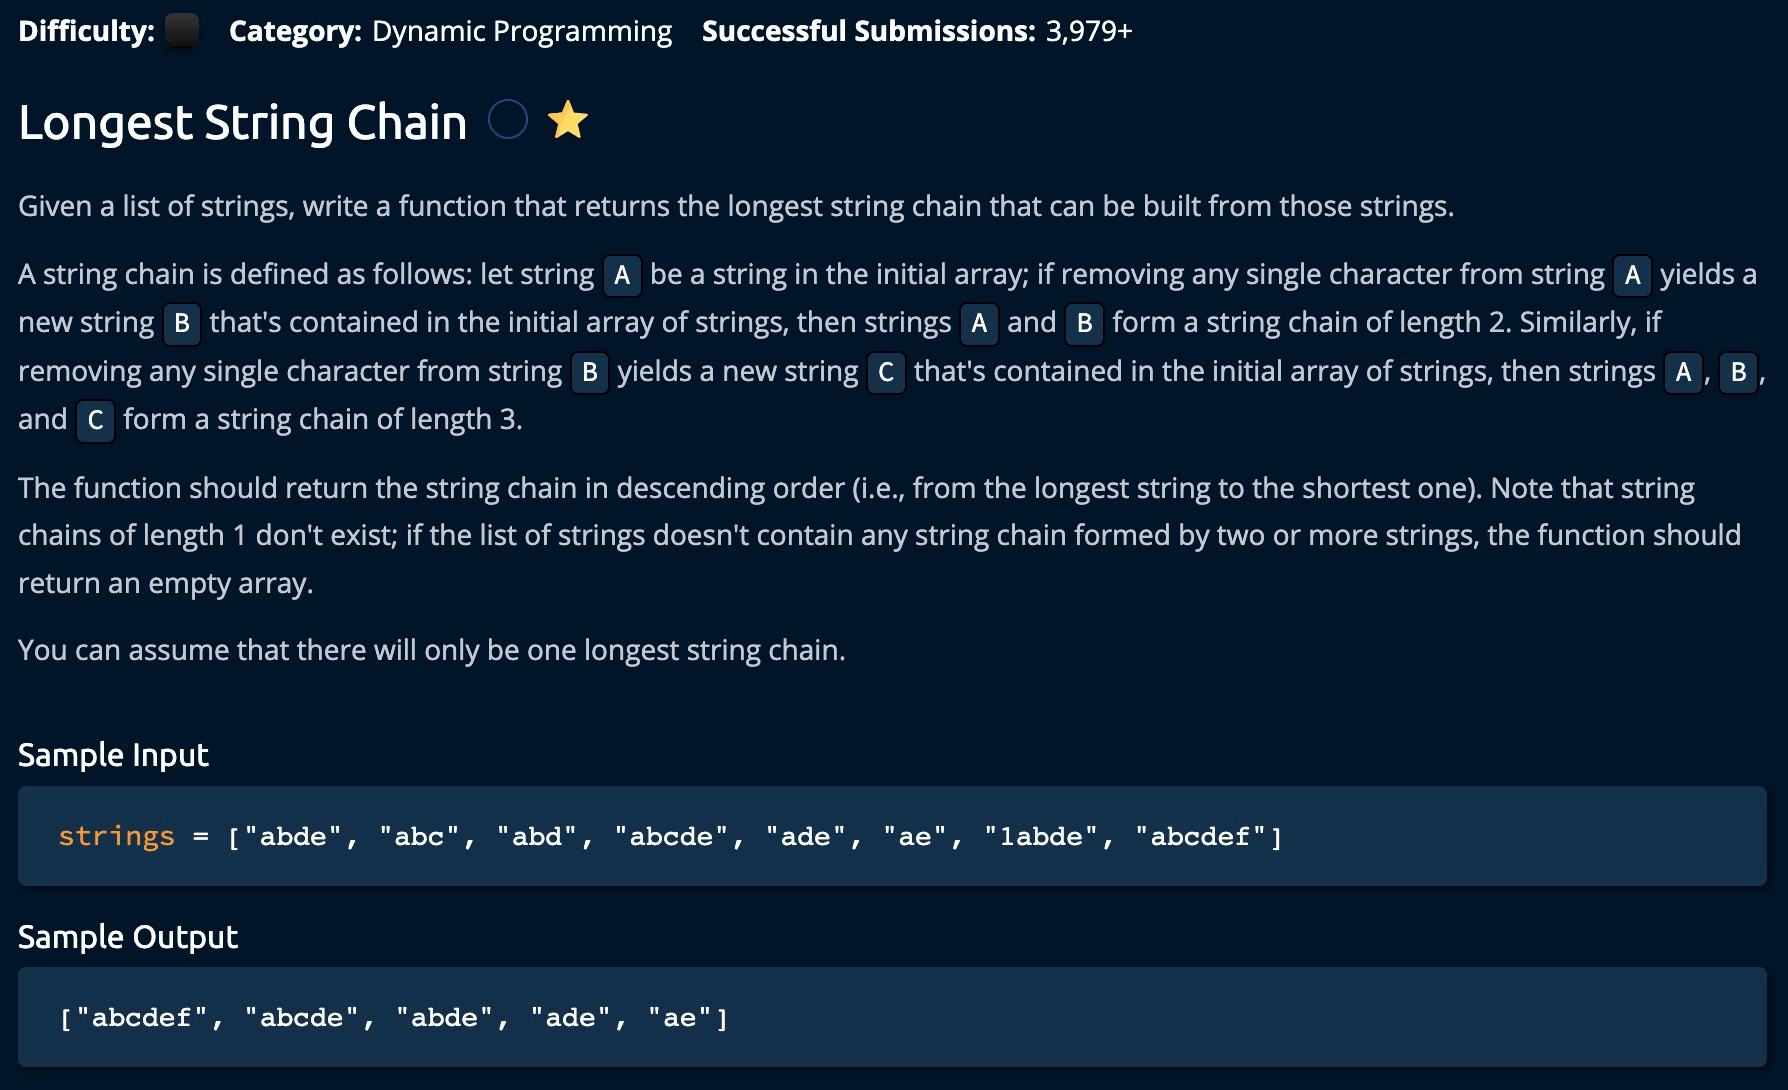Click the sentence about only one longest chain
The width and height of the screenshot is (1788, 1090).
[x=431, y=651]
